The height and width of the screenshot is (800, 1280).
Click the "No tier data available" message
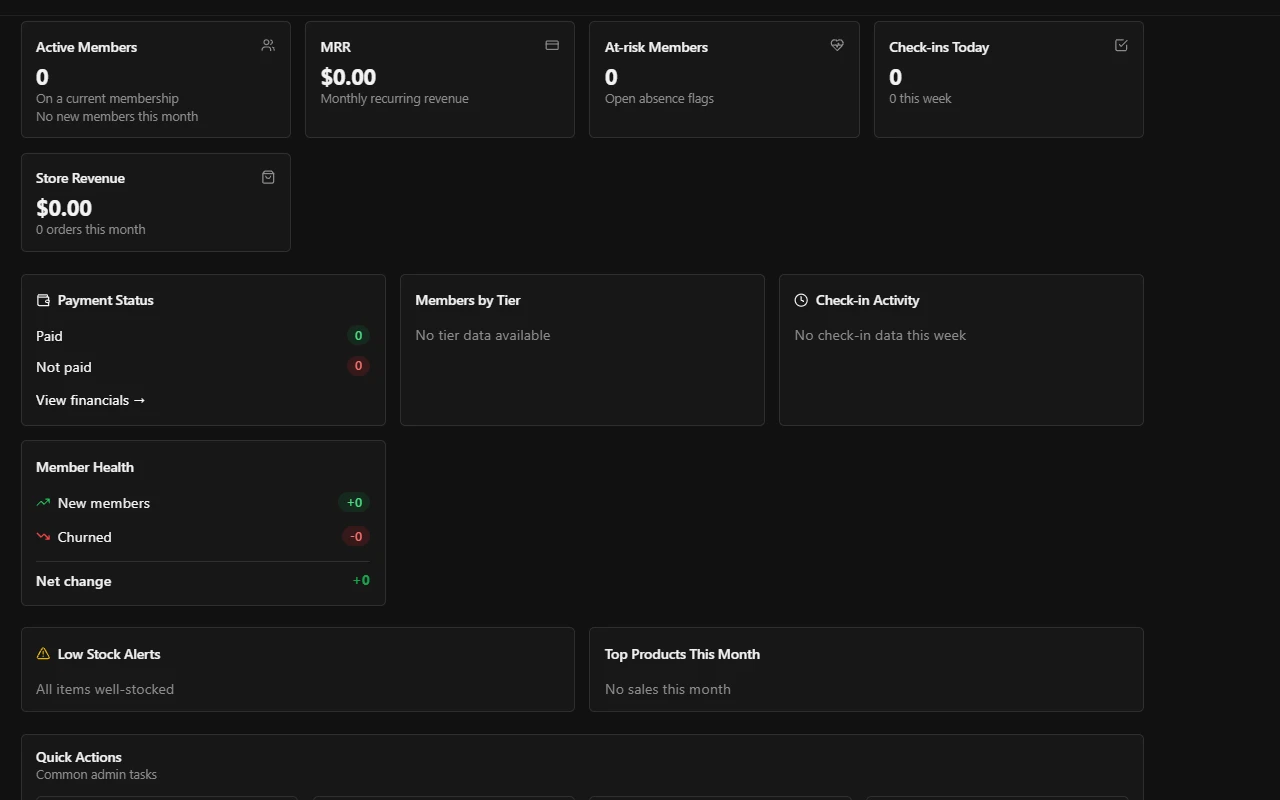[483, 335]
